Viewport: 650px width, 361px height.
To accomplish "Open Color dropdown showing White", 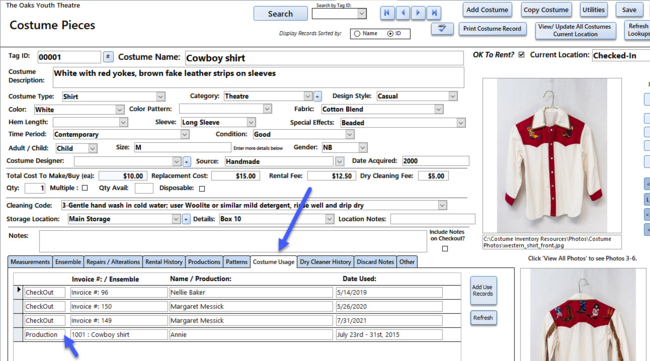I will pos(119,109).
